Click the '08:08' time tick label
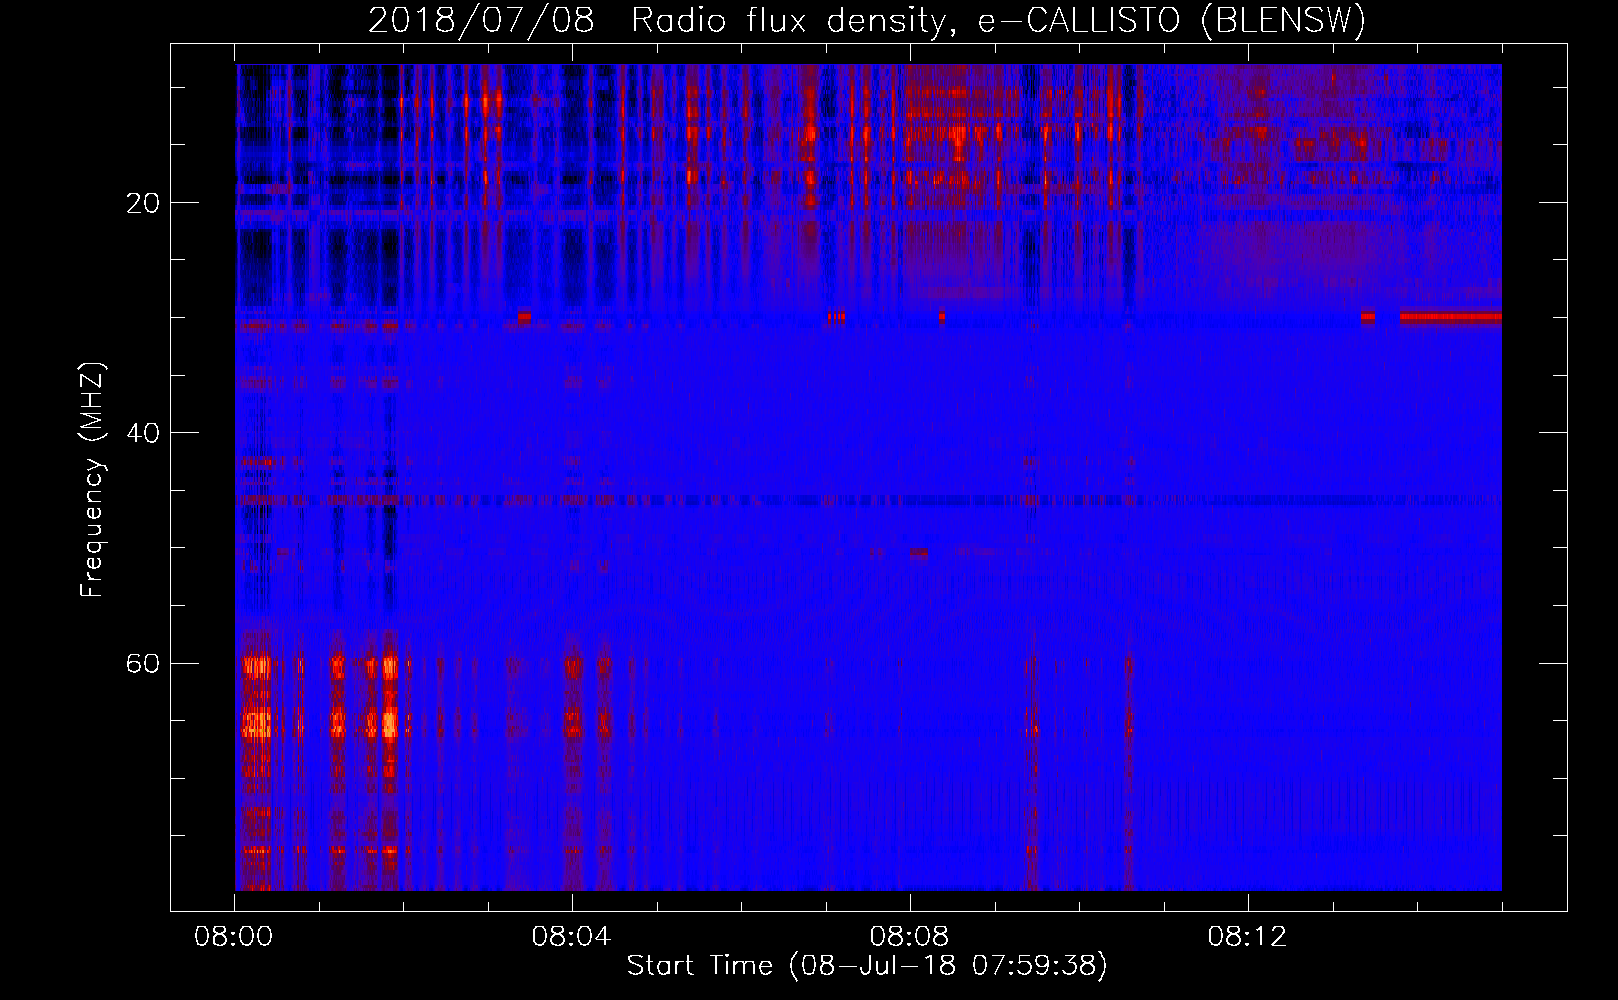This screenshot has height=1000, width=1618. pyautogui.click(x=909, y=937)
